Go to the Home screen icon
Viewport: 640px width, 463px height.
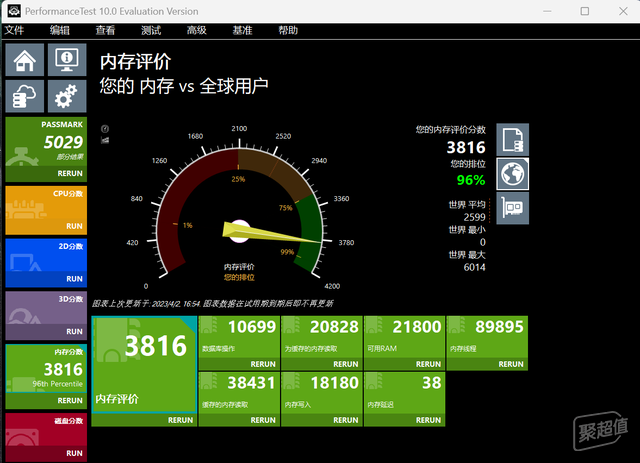(24, 60)
